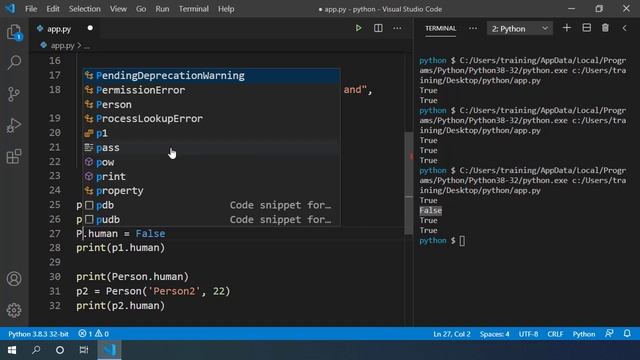Split the editor right
This screenshot has height=360, width=640.
[378, 28]
